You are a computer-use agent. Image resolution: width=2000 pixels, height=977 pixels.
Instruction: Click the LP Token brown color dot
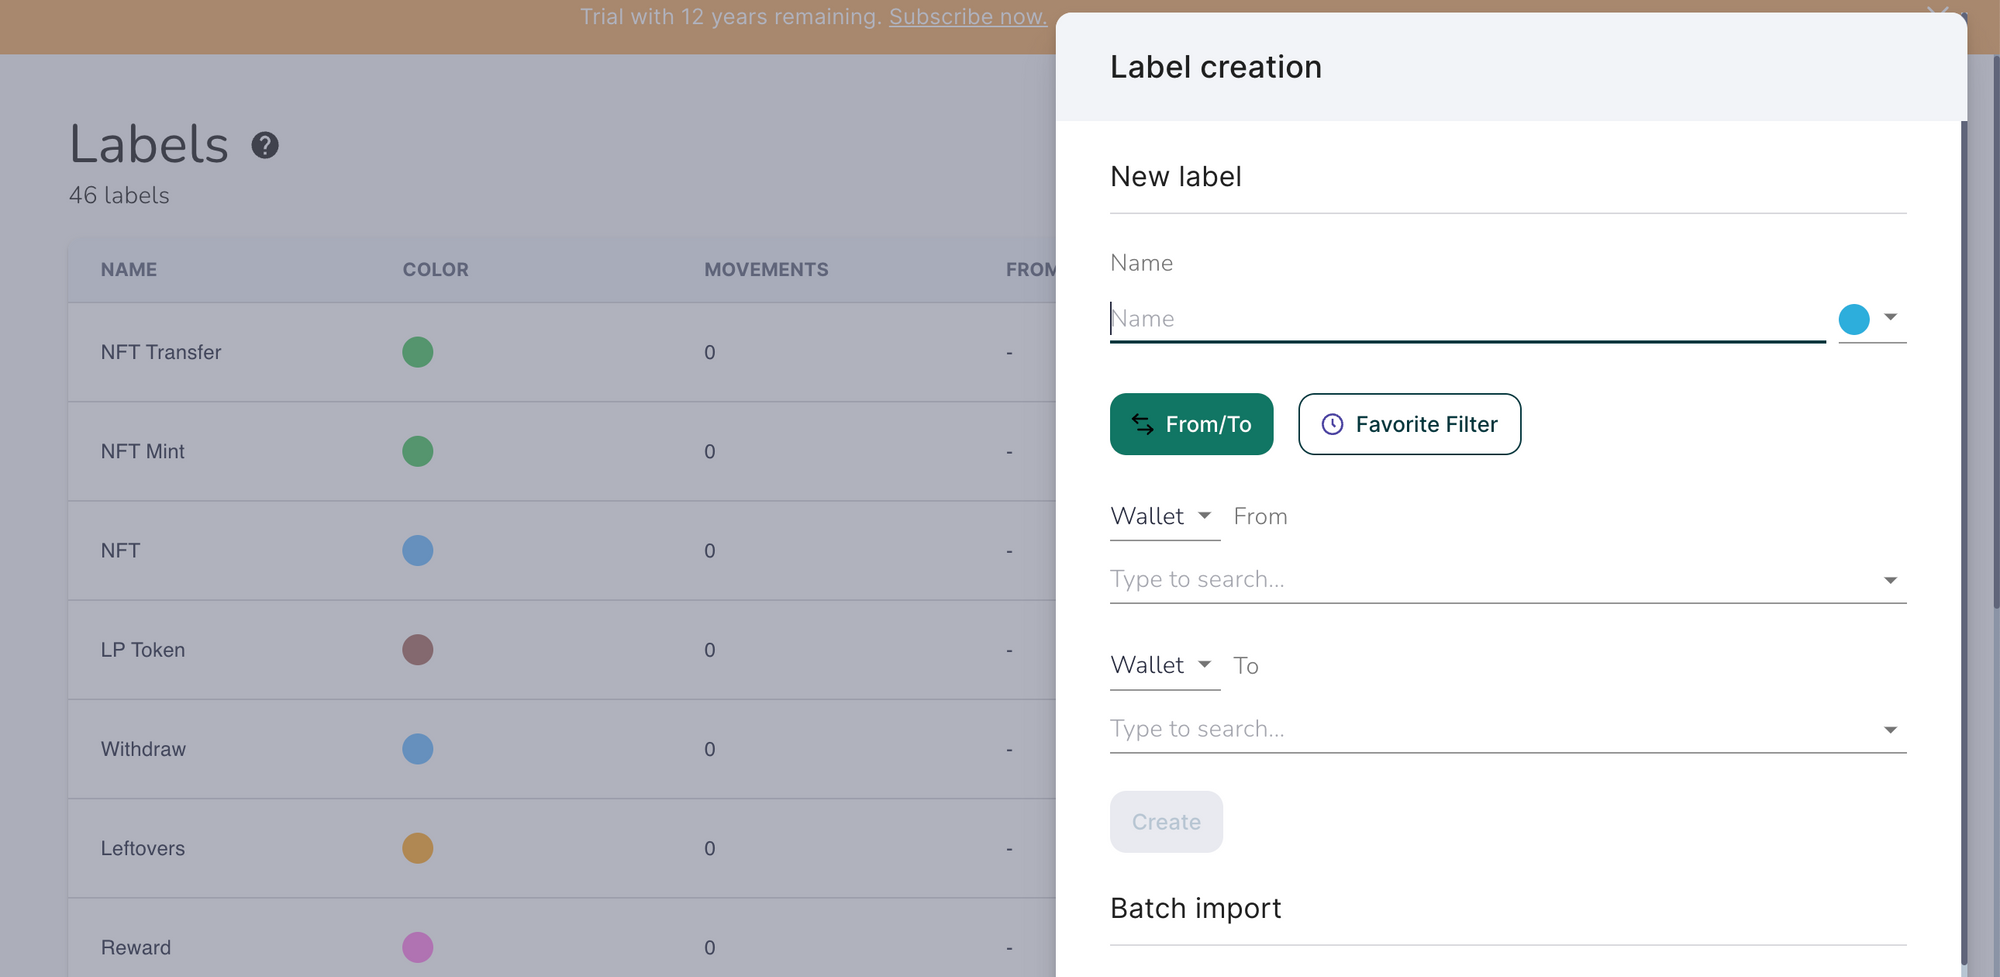[417, 650]
